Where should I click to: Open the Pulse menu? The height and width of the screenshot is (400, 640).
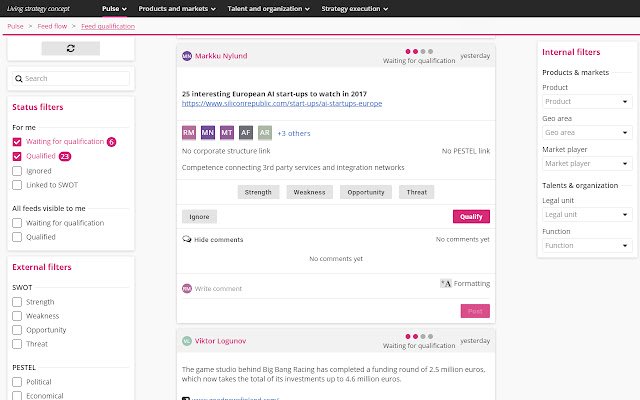114,9
